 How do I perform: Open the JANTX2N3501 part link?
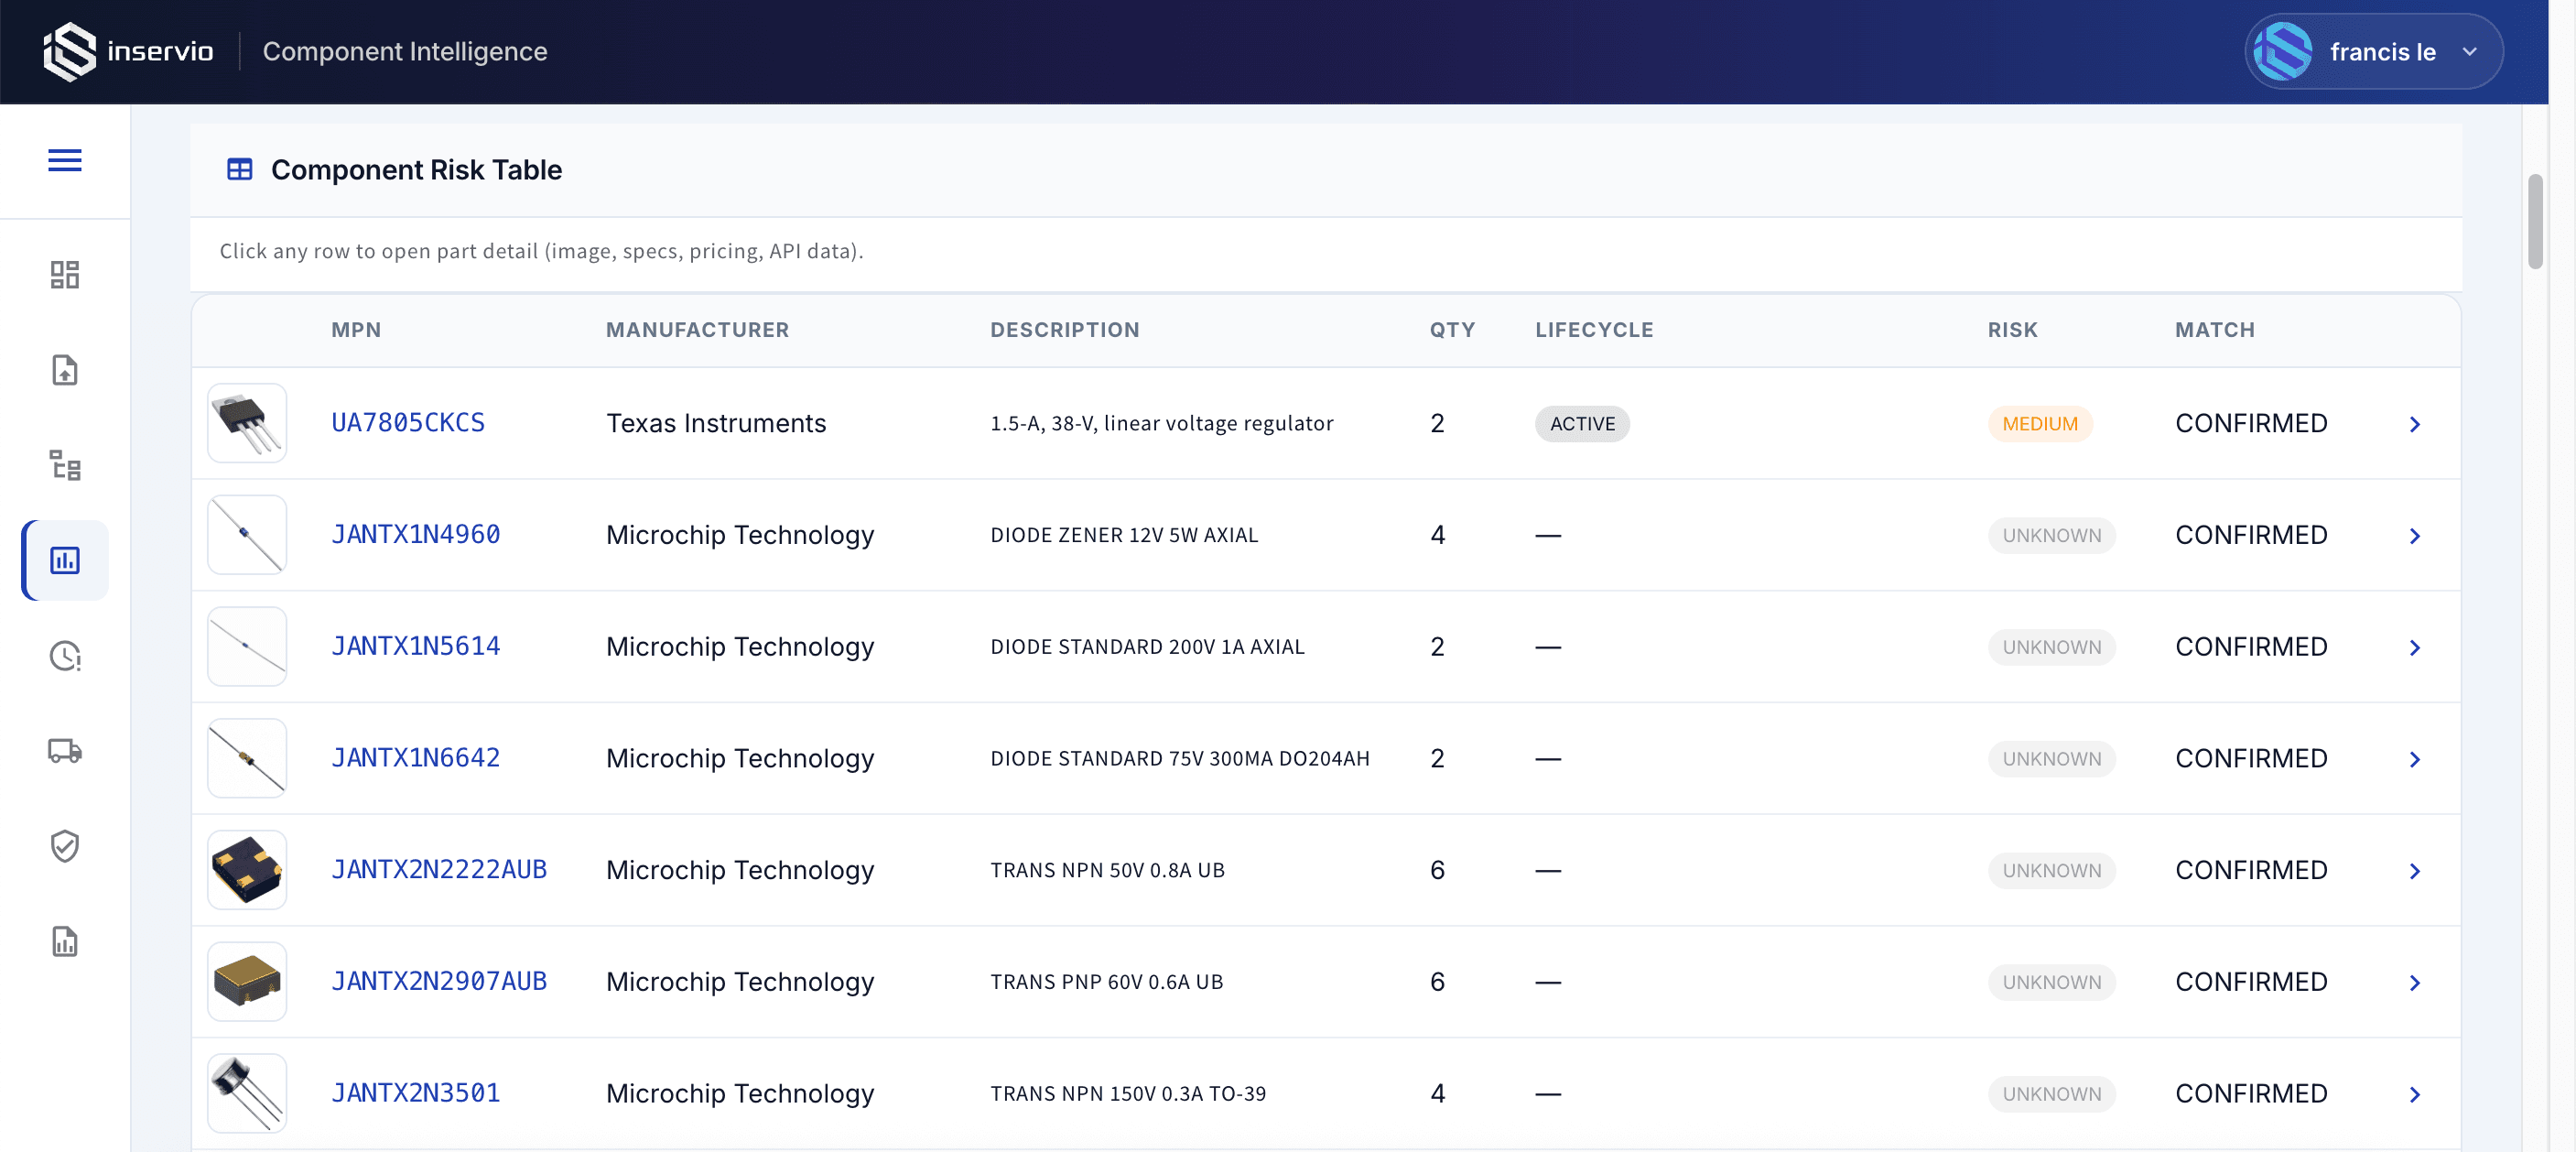point(416,1093)
